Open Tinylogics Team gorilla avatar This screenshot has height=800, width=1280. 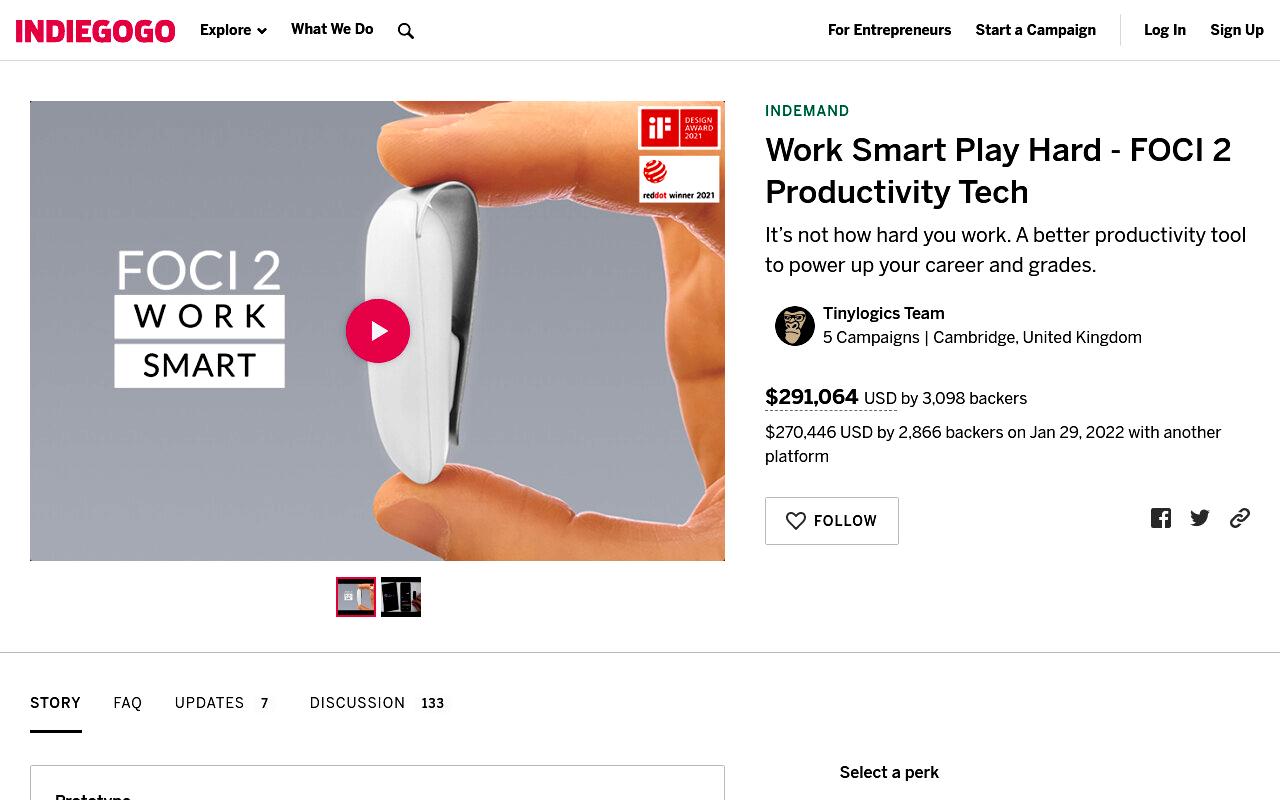795,326
